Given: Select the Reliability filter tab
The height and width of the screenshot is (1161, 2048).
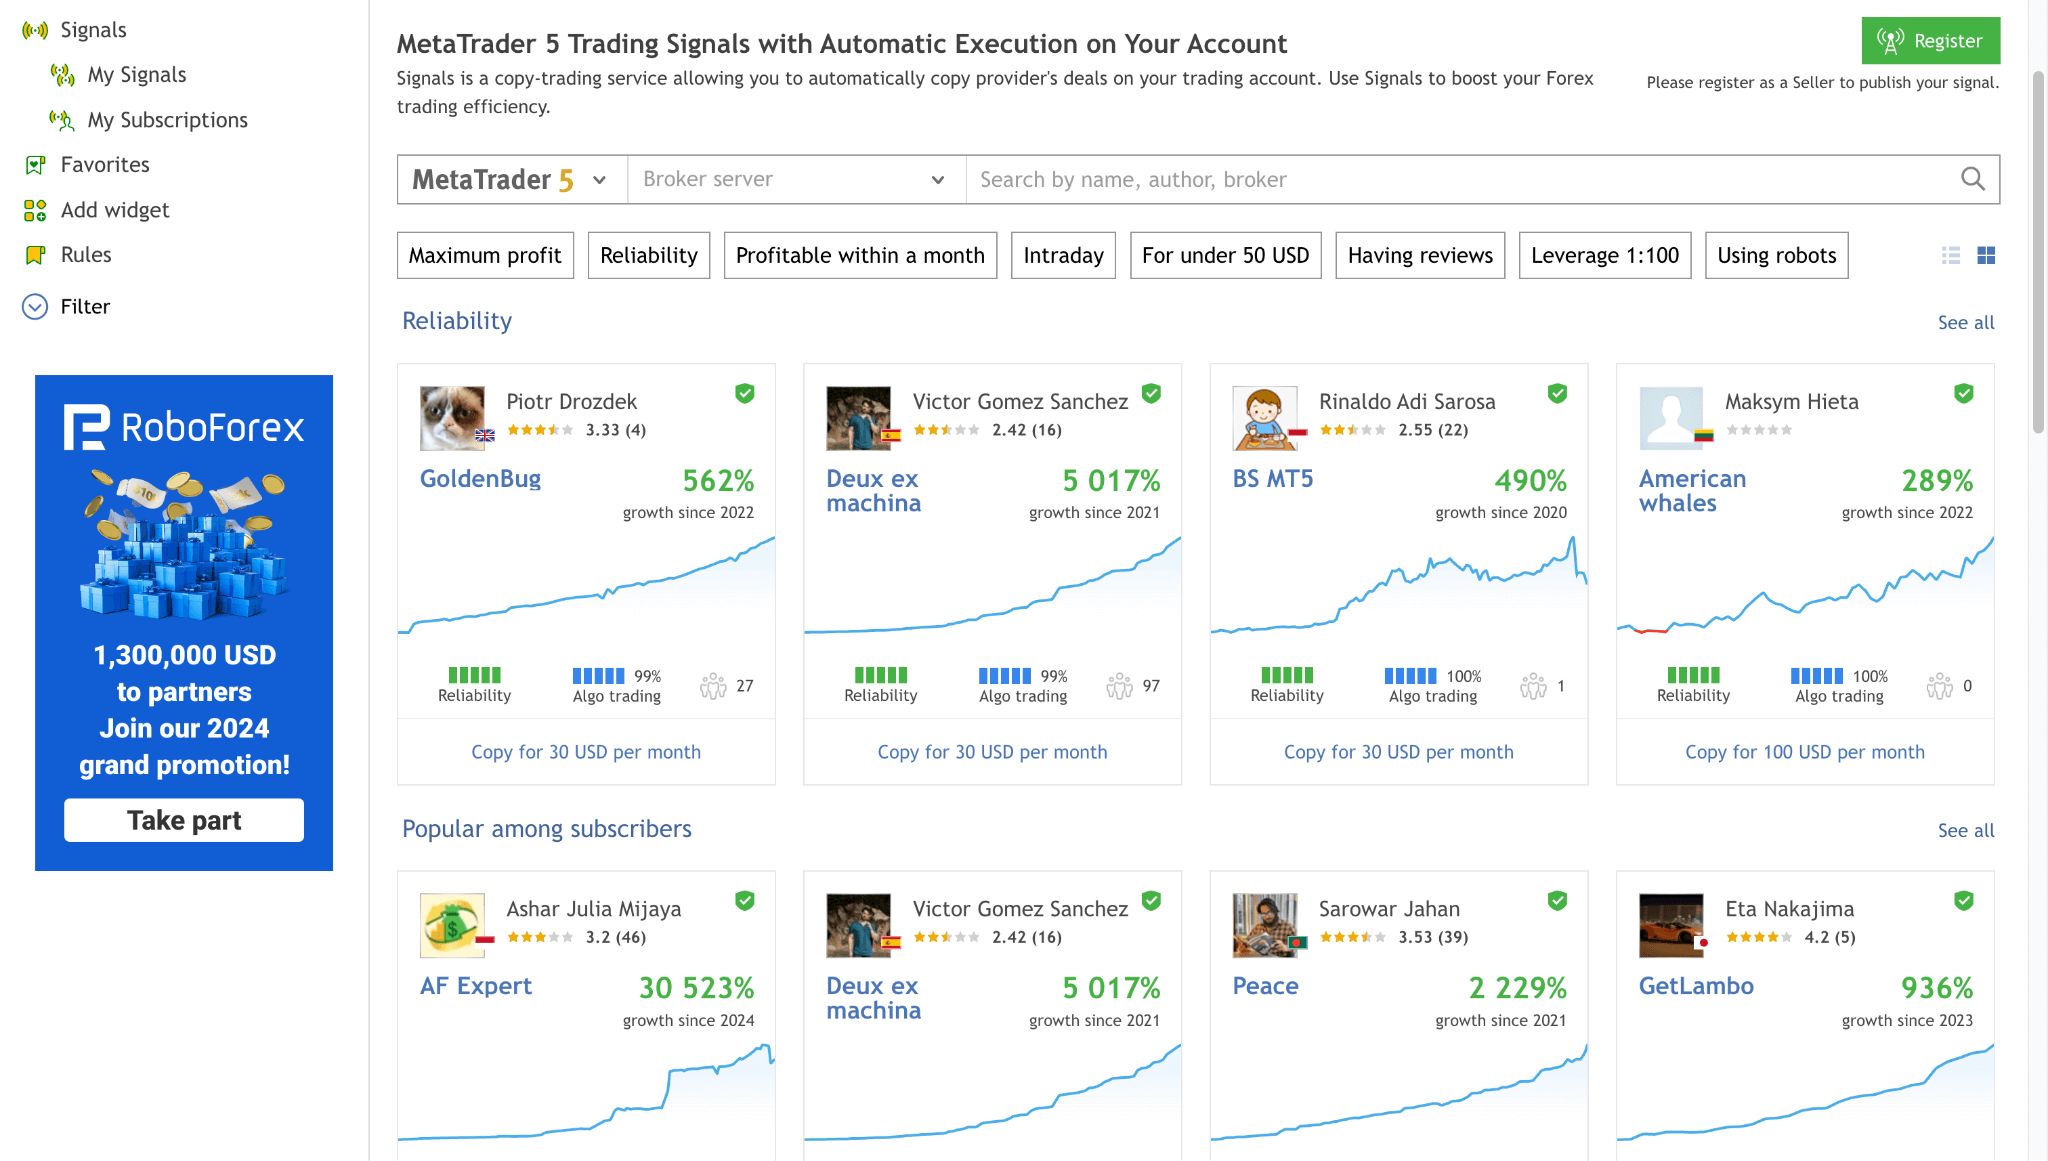Looking at the screenshot, I should click(x=649, y=255).
